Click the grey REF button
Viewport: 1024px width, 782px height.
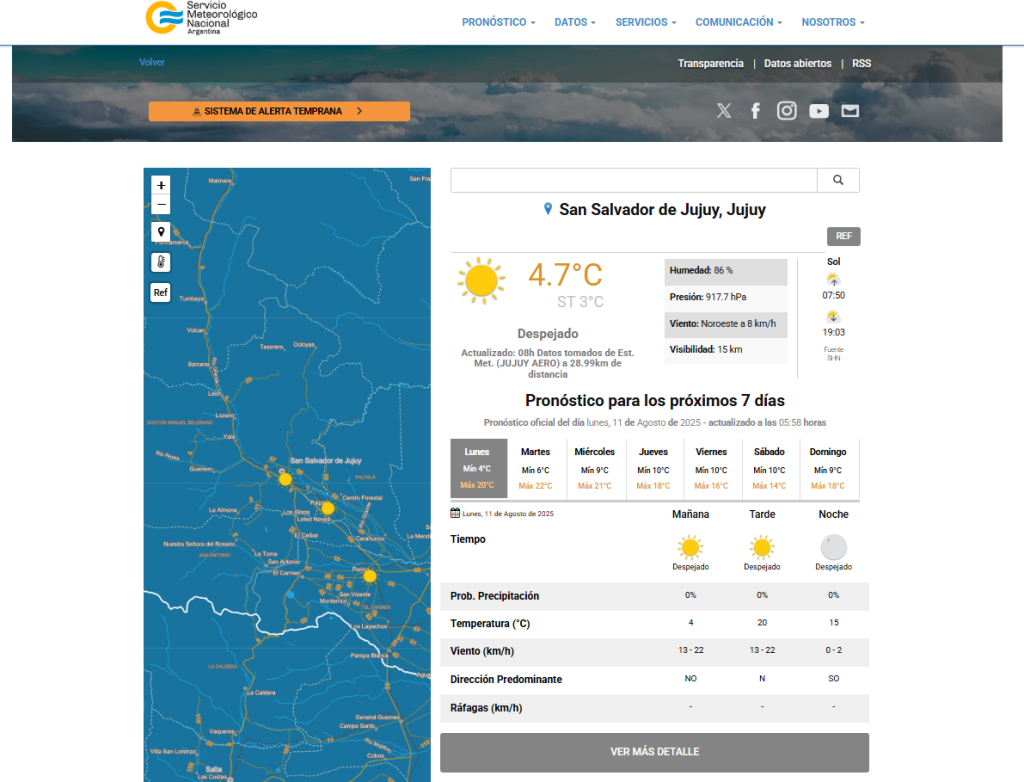click(x=843, y=237)
